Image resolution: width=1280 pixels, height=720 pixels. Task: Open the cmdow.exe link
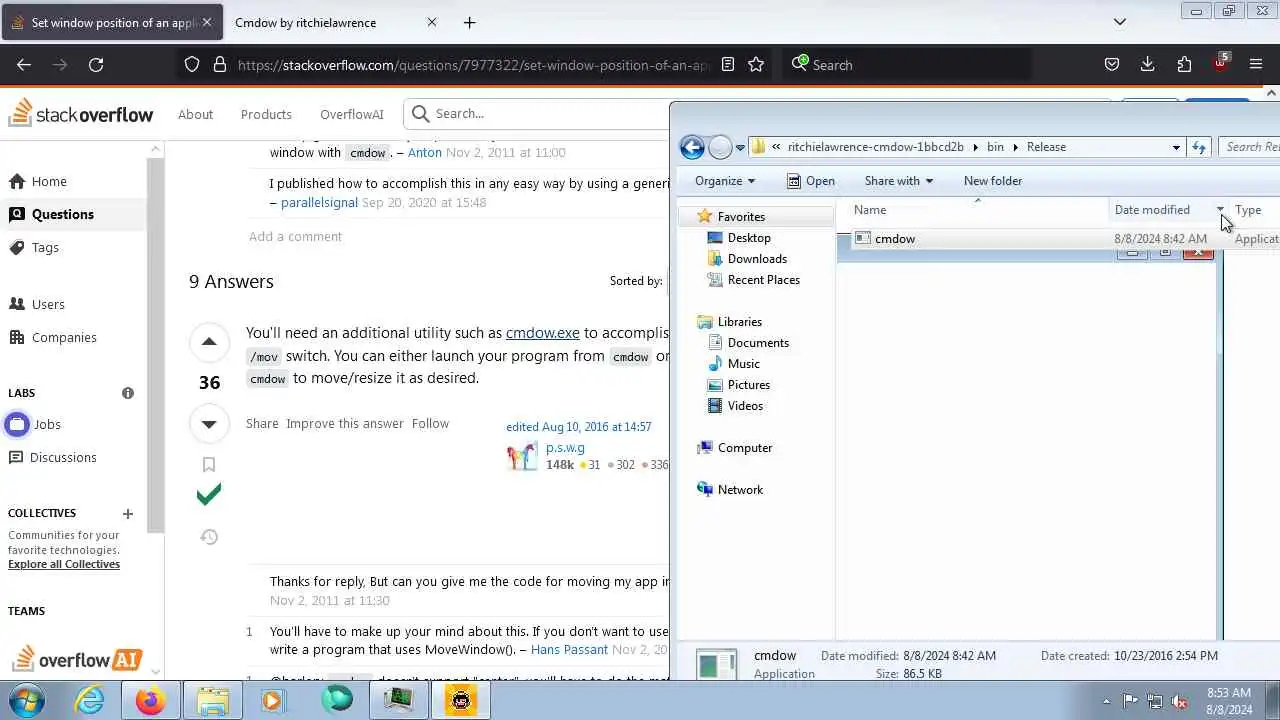coord(543,333)
